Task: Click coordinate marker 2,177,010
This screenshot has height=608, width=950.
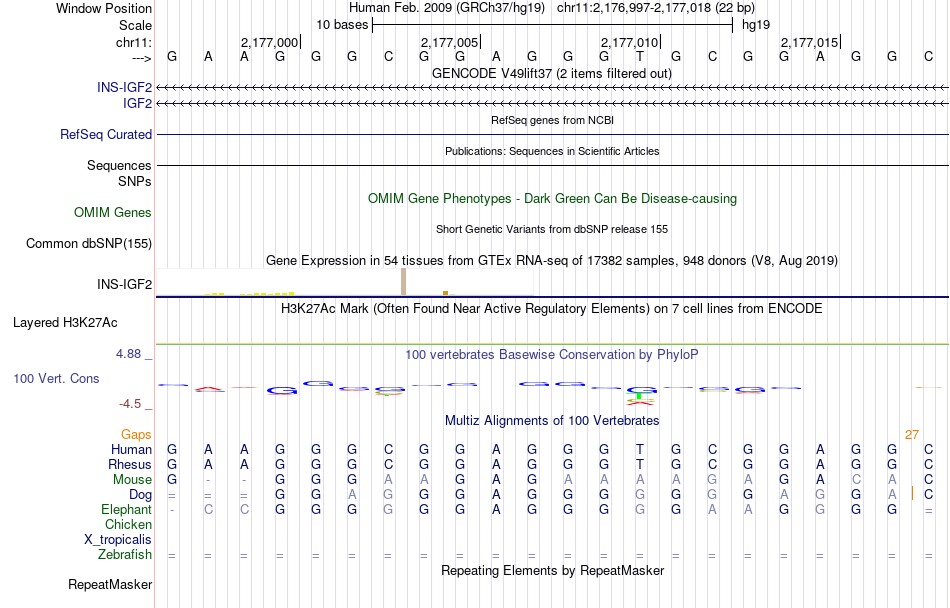Action: point(629,42)
